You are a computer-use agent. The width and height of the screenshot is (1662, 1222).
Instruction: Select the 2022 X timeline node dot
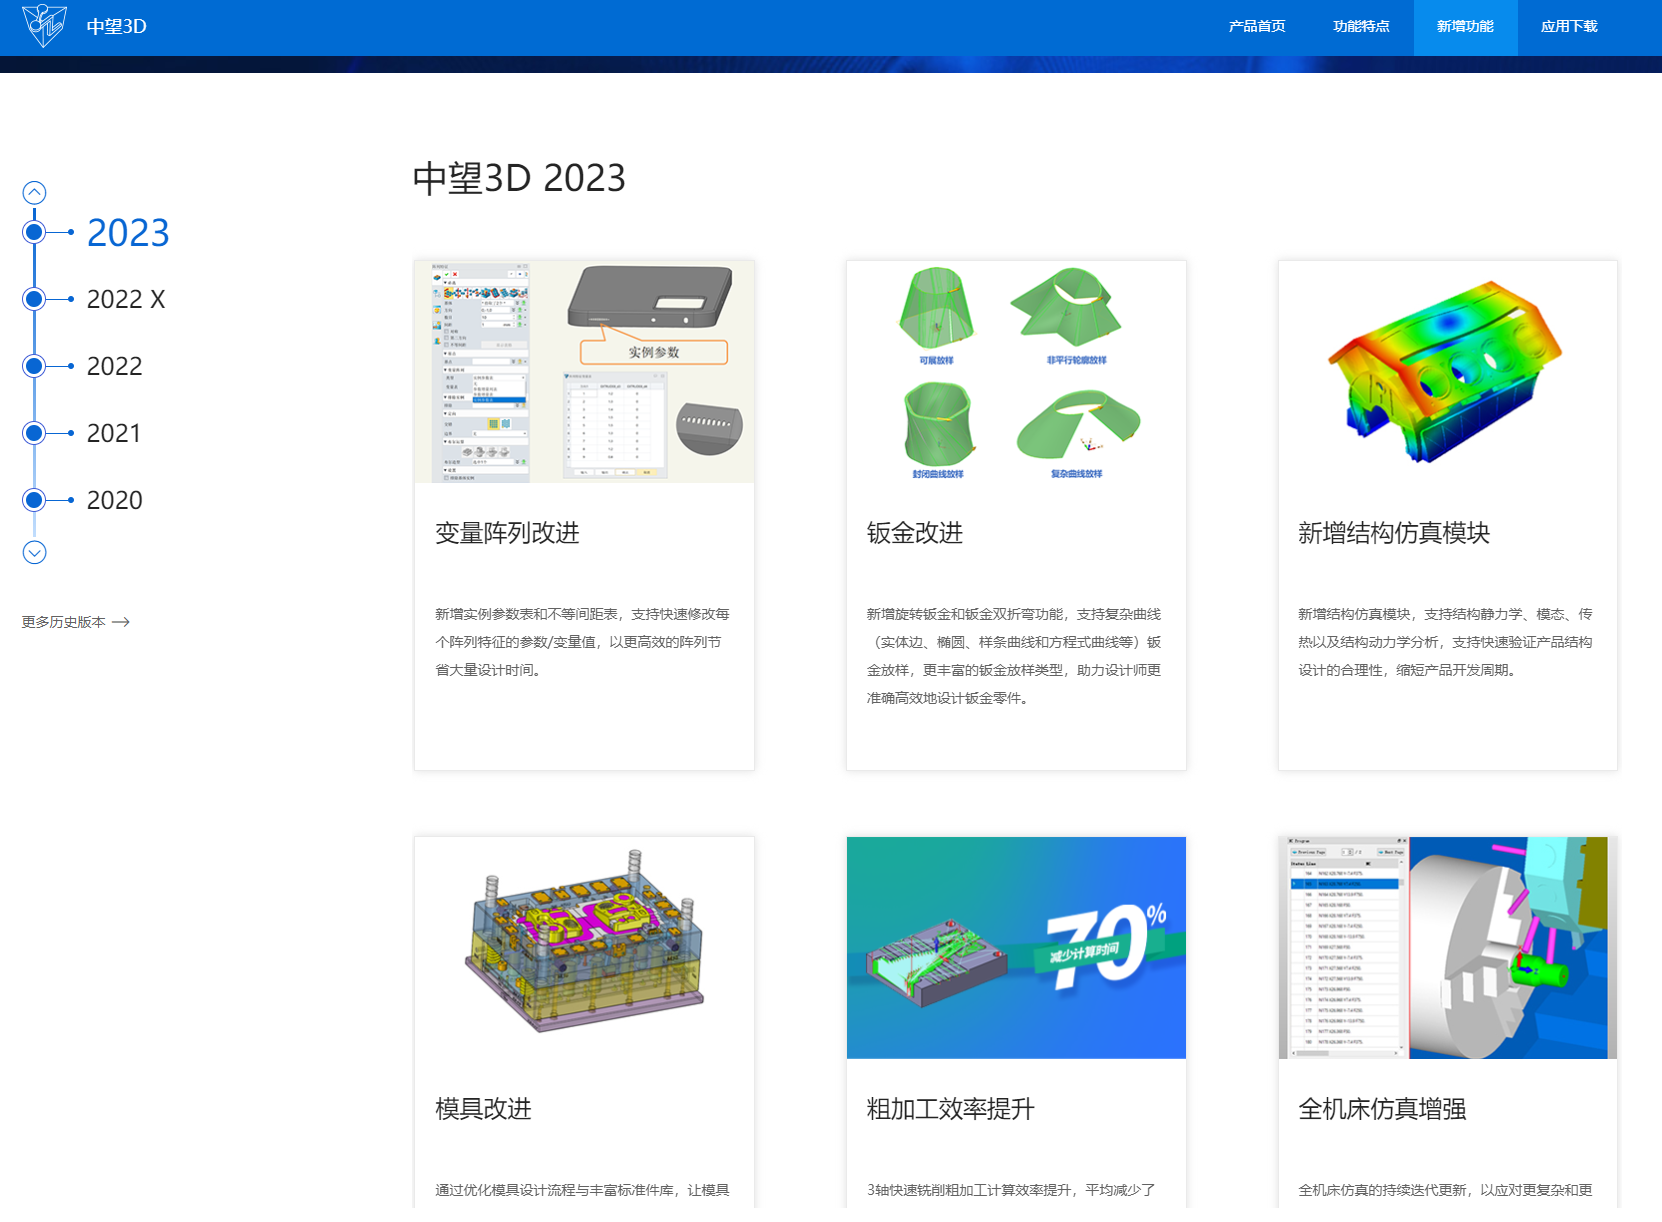[x=34, y=298]
